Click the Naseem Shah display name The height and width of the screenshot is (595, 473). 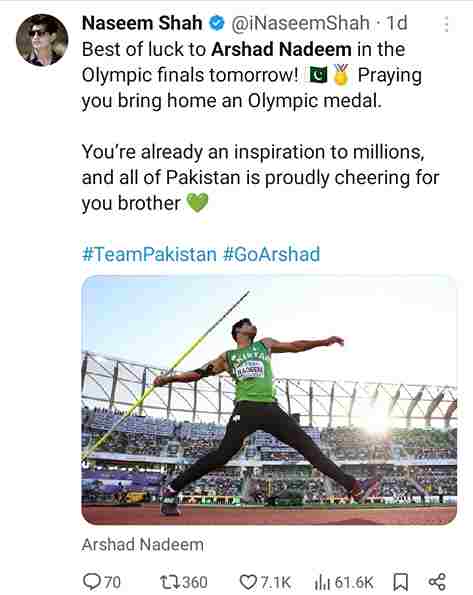pyautogui.click(x=142, y=23)
